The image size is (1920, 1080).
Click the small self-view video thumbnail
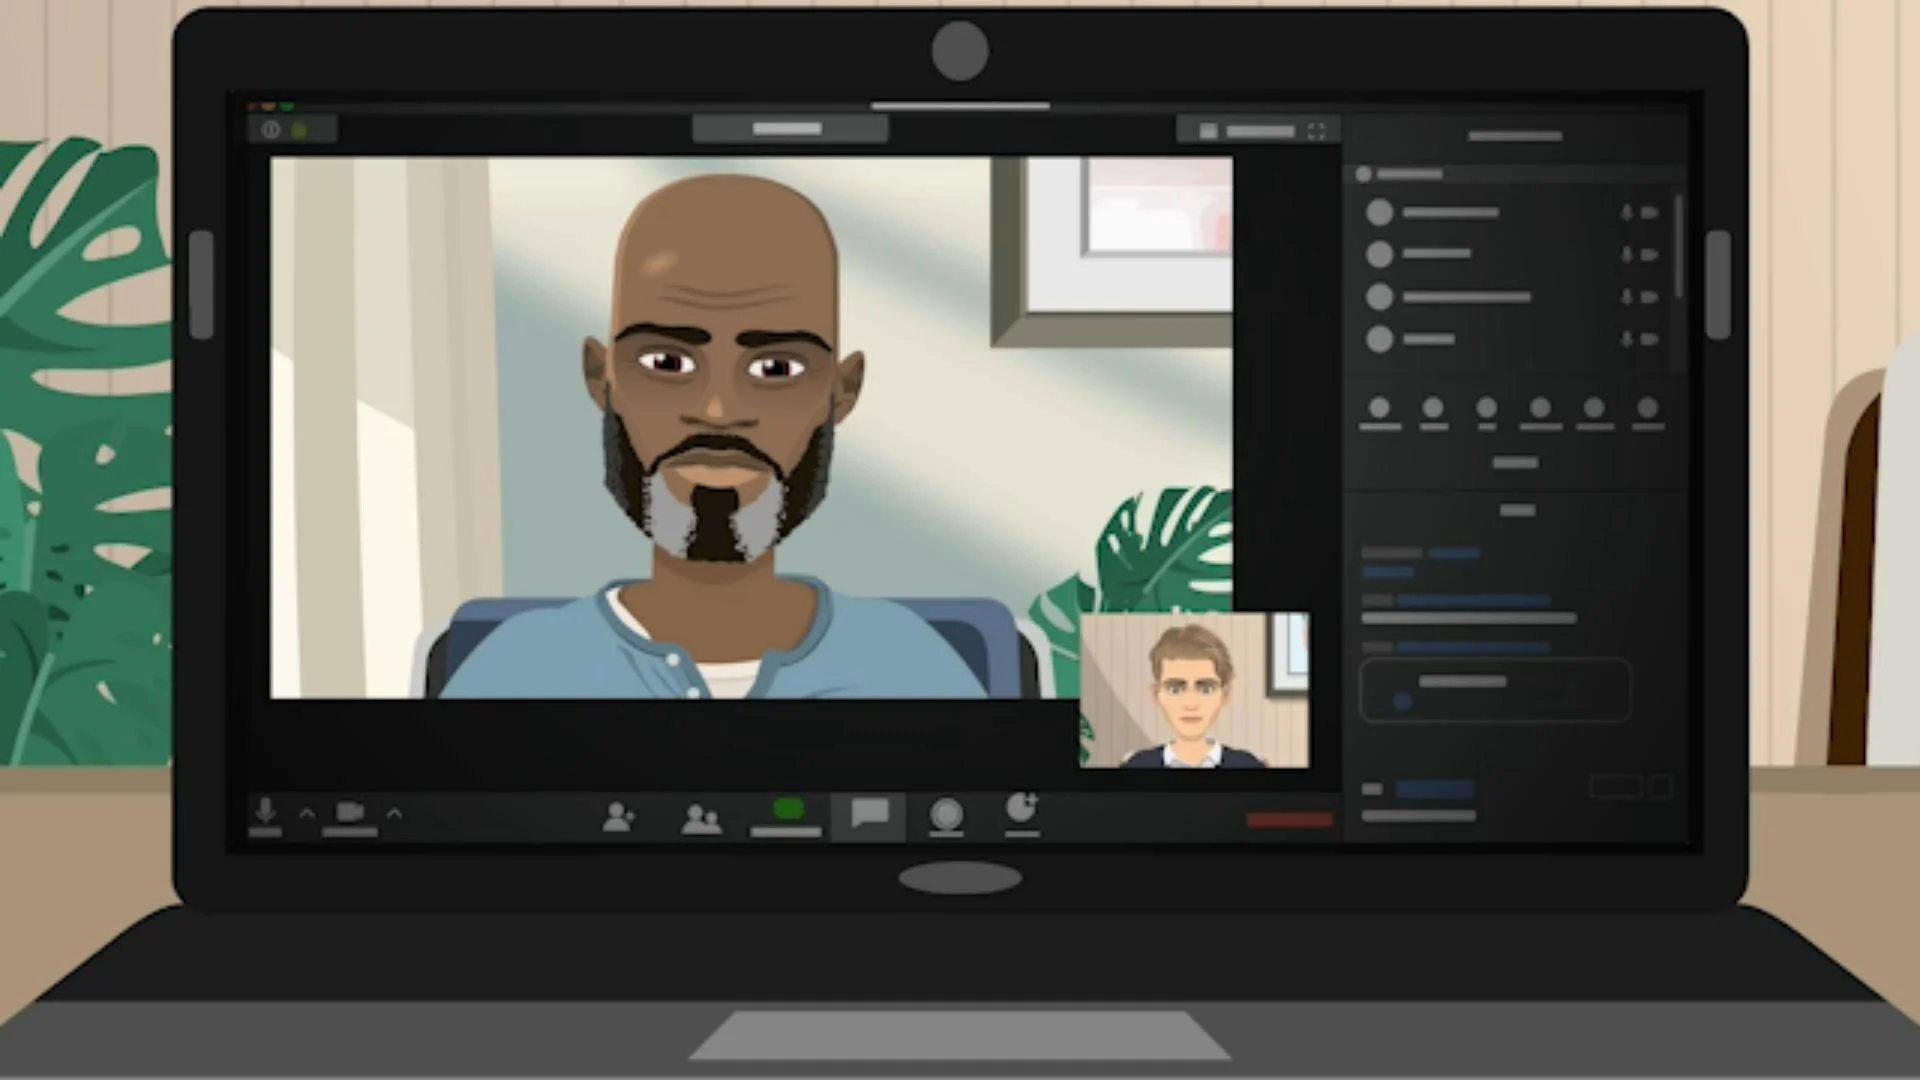[x=1194, y=691]
